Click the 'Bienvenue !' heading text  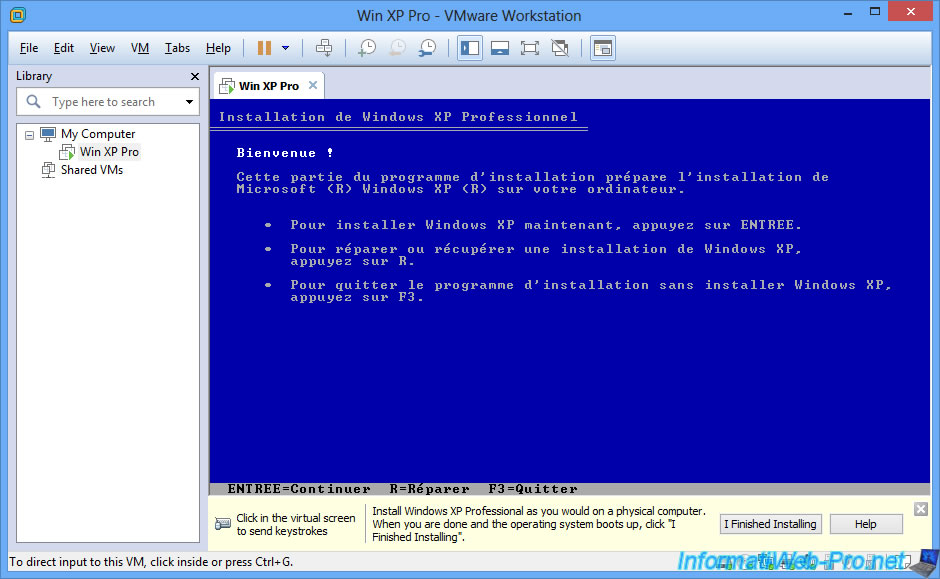(x=285, y=153)
